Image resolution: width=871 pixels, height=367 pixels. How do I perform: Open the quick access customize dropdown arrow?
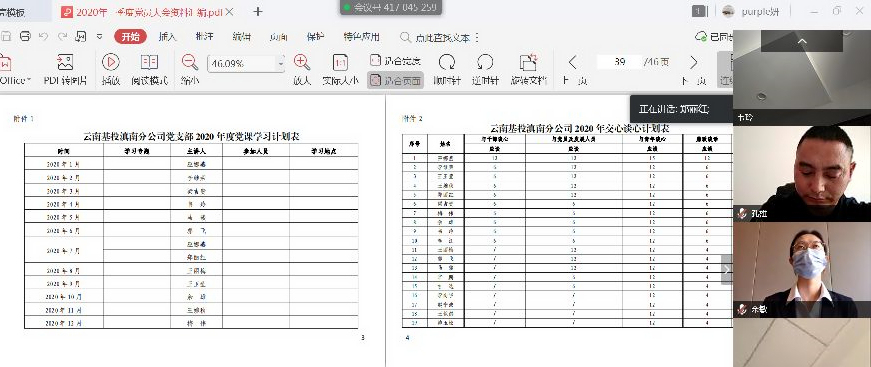point(99,37)
